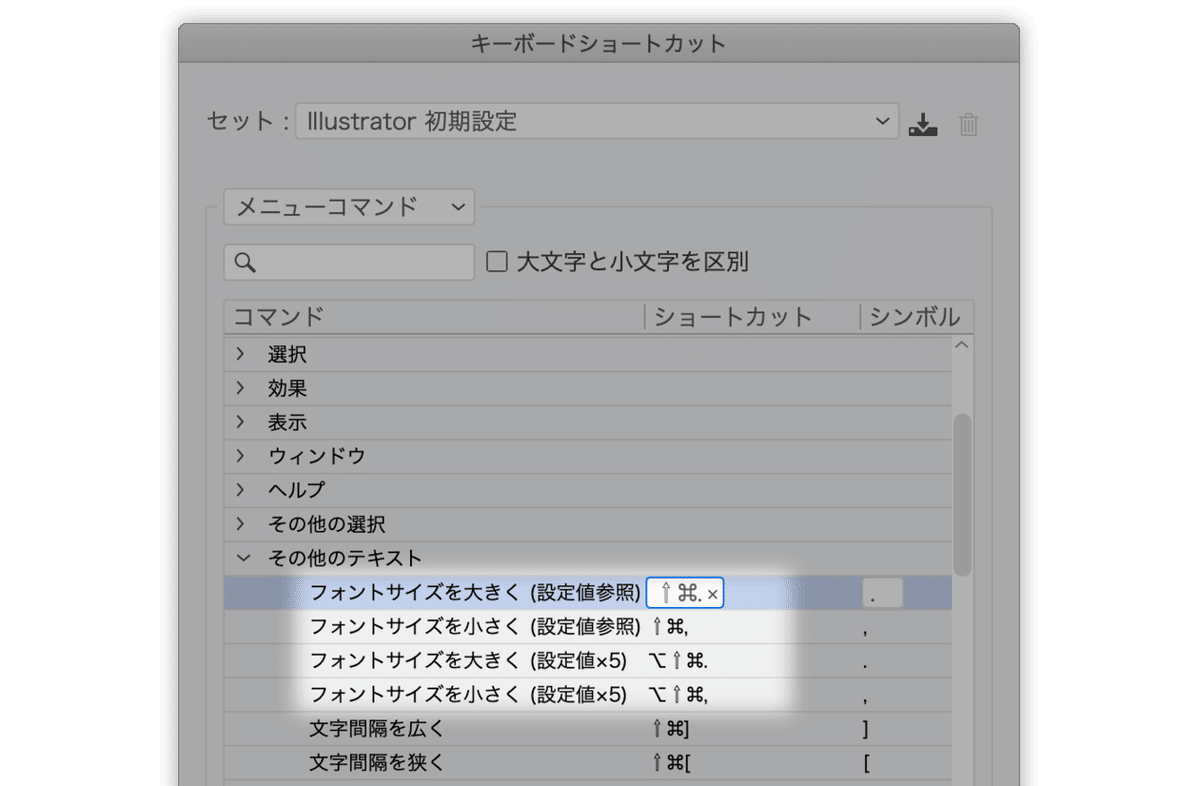
Task: Enable 大文字と小文字を区別 checkbox
Action: coord(497,262)
